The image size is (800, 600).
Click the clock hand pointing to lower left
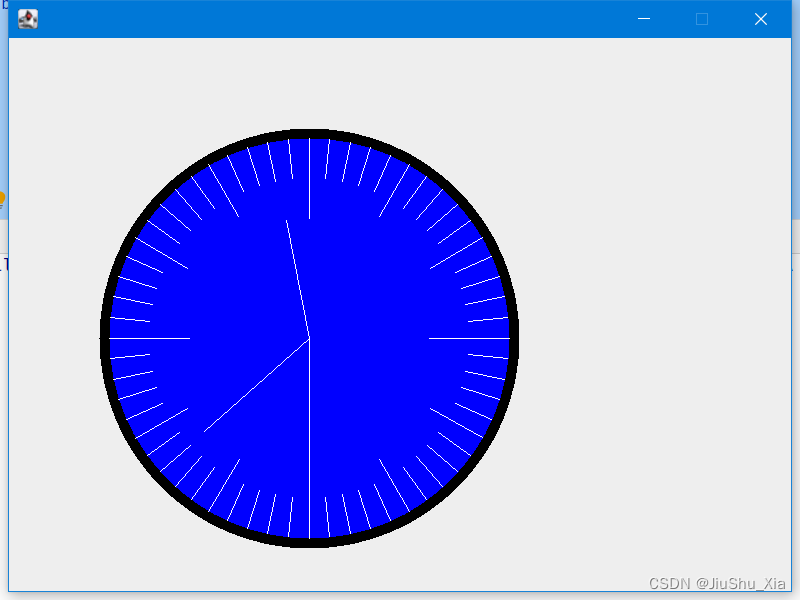257,385
